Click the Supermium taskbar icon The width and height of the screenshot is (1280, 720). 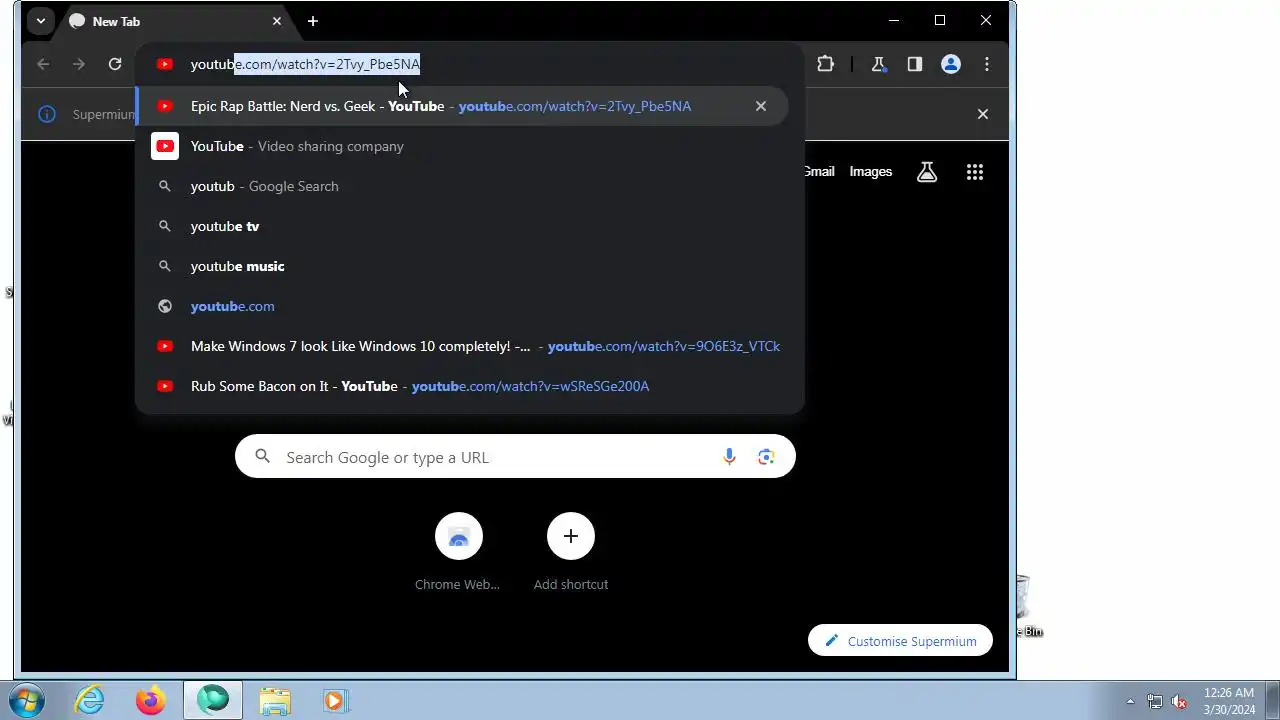click(213, 700)
